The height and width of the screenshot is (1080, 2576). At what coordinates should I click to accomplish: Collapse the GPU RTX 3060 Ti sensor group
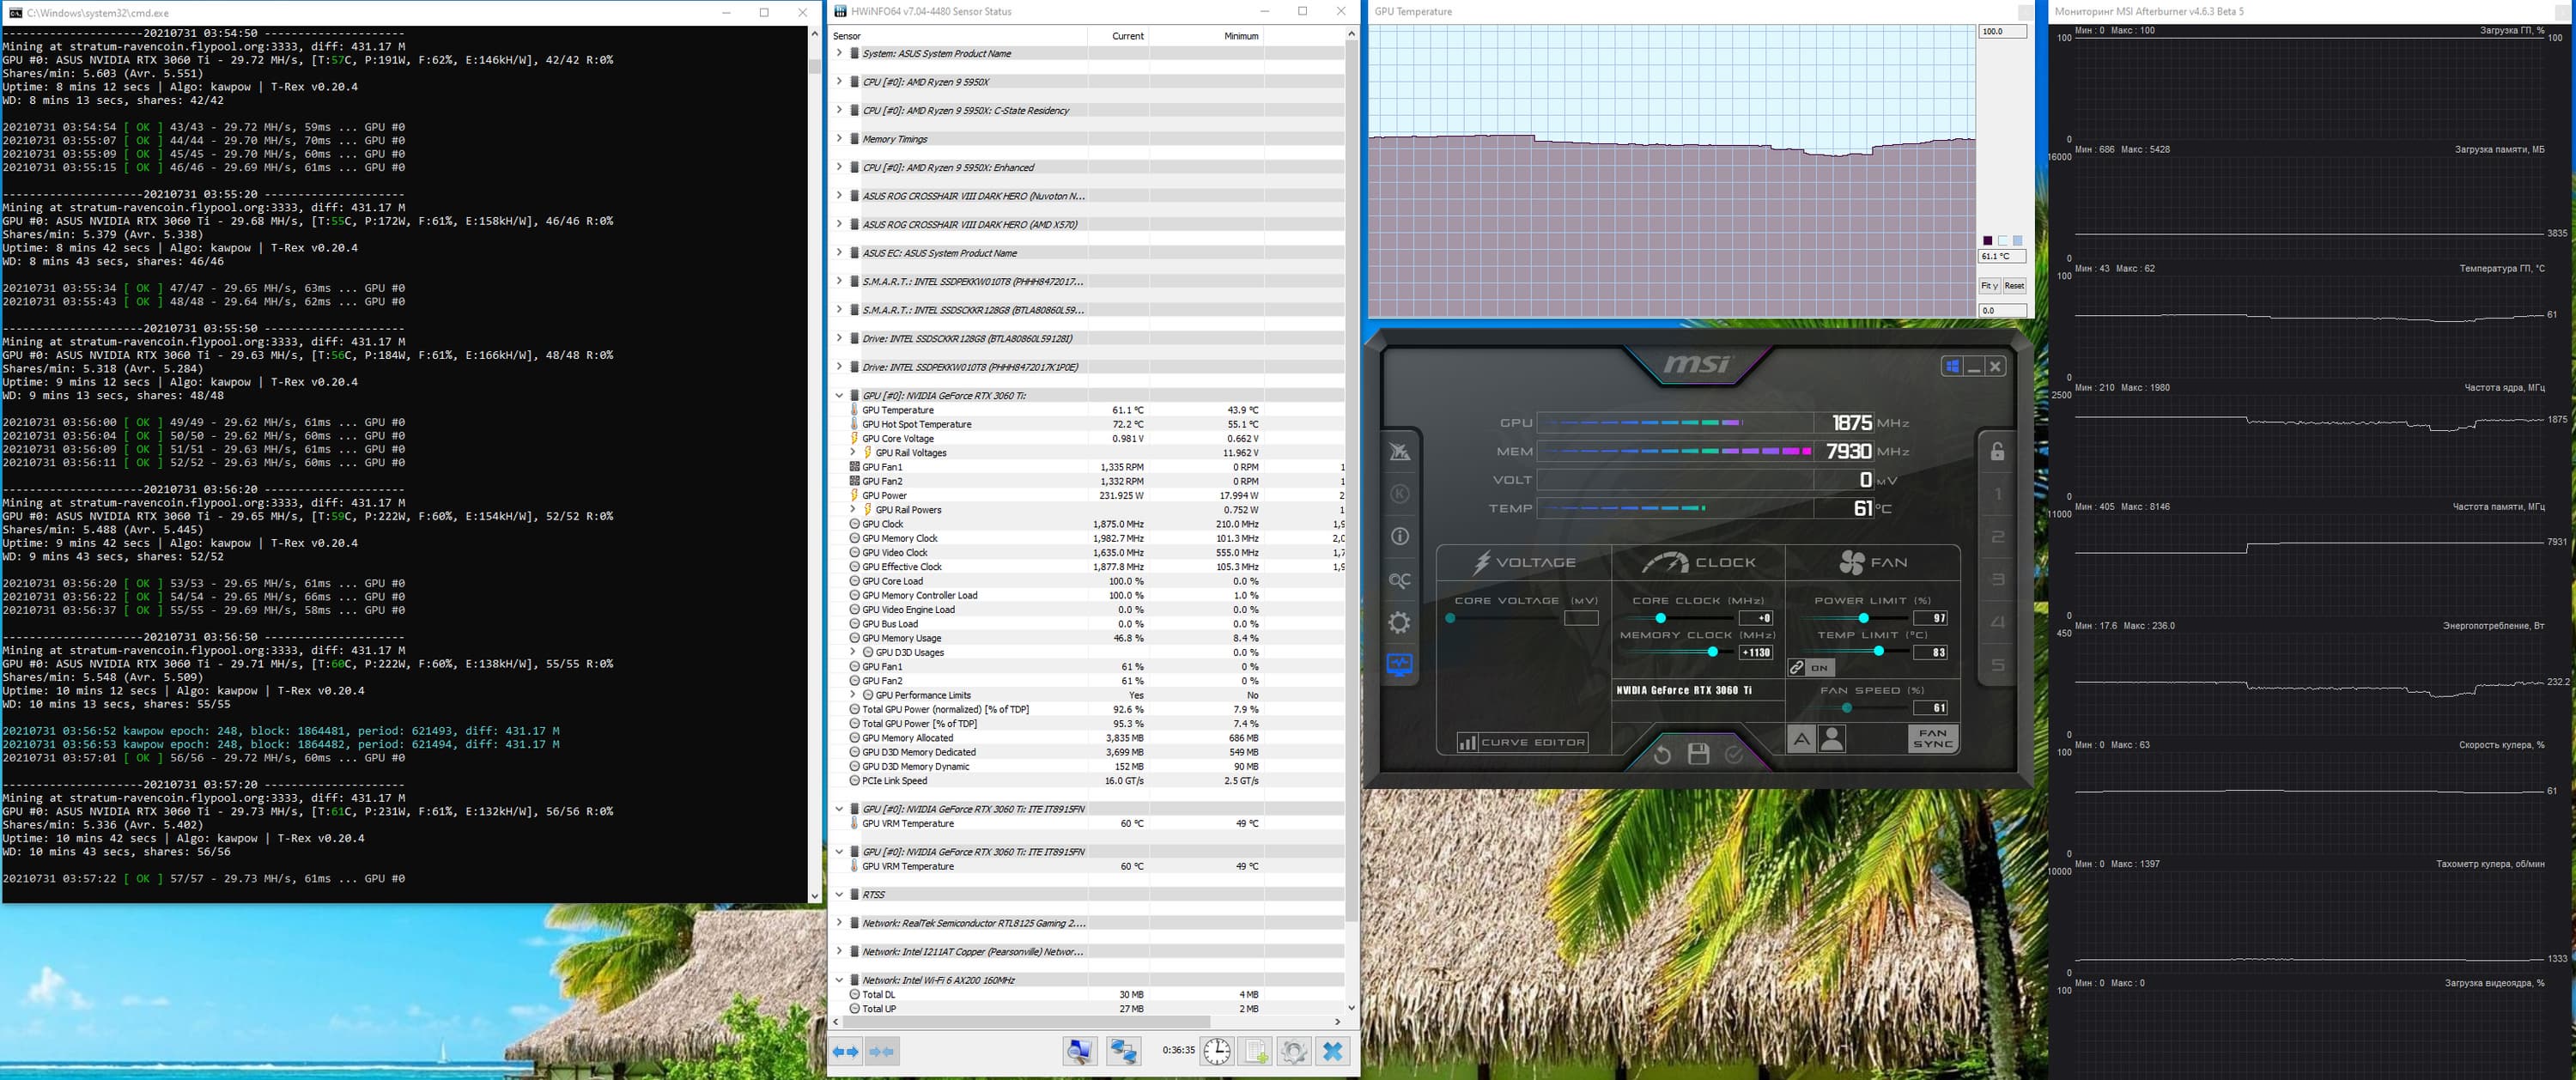[839, 395]
